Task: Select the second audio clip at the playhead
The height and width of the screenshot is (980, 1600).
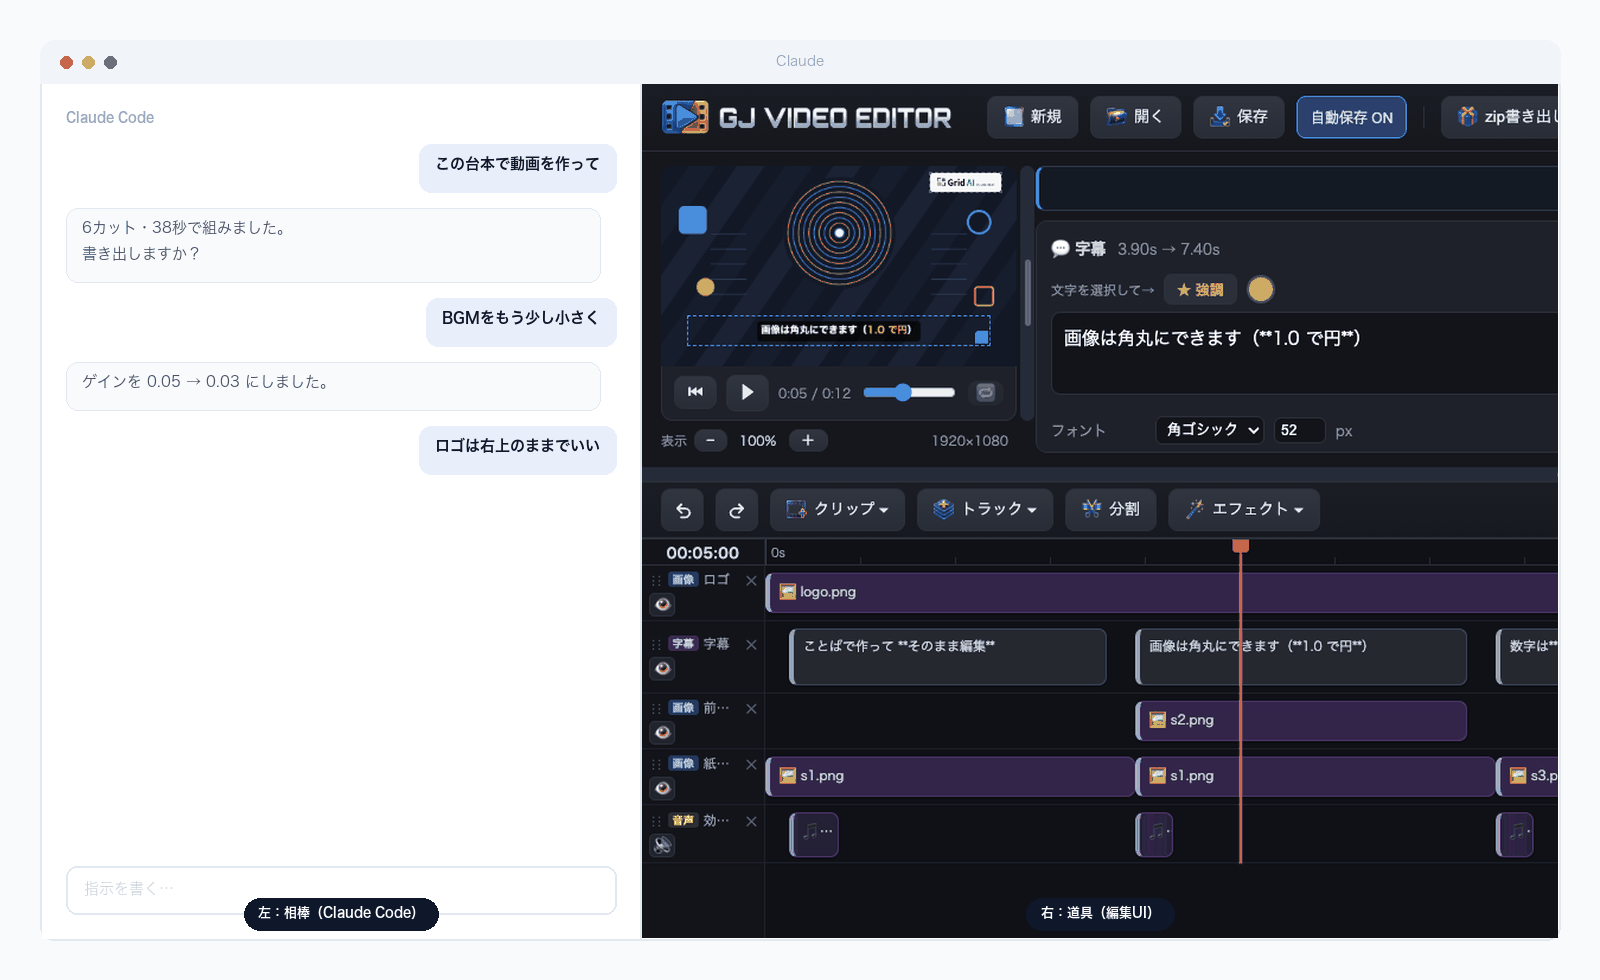Action: coord(1155,834)
